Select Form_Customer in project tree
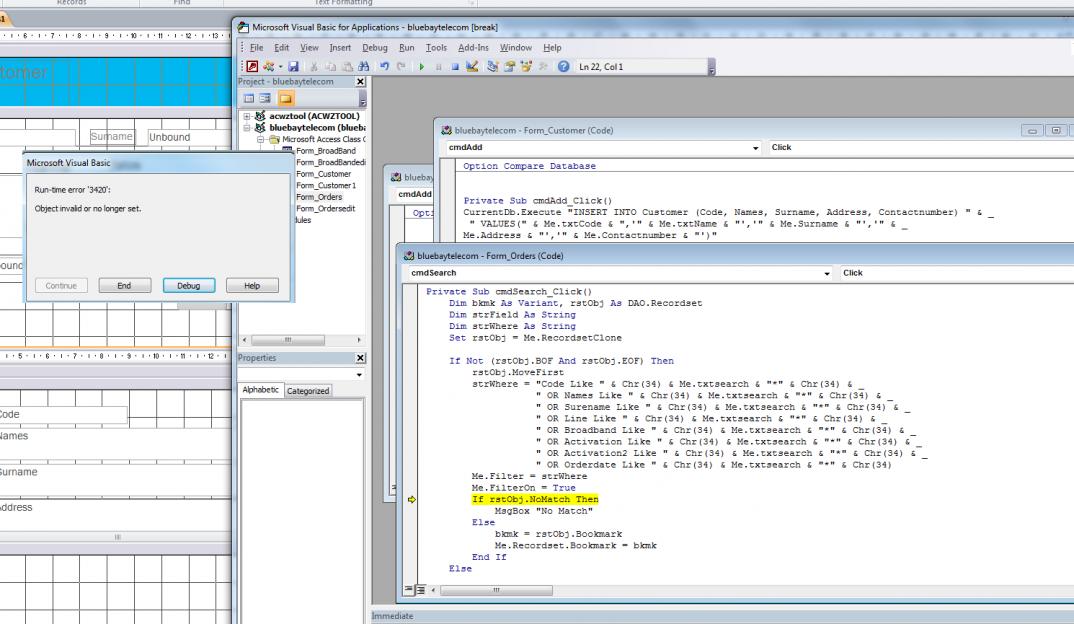This screenshot has height=624, width=1074. (x=323, y=174)
